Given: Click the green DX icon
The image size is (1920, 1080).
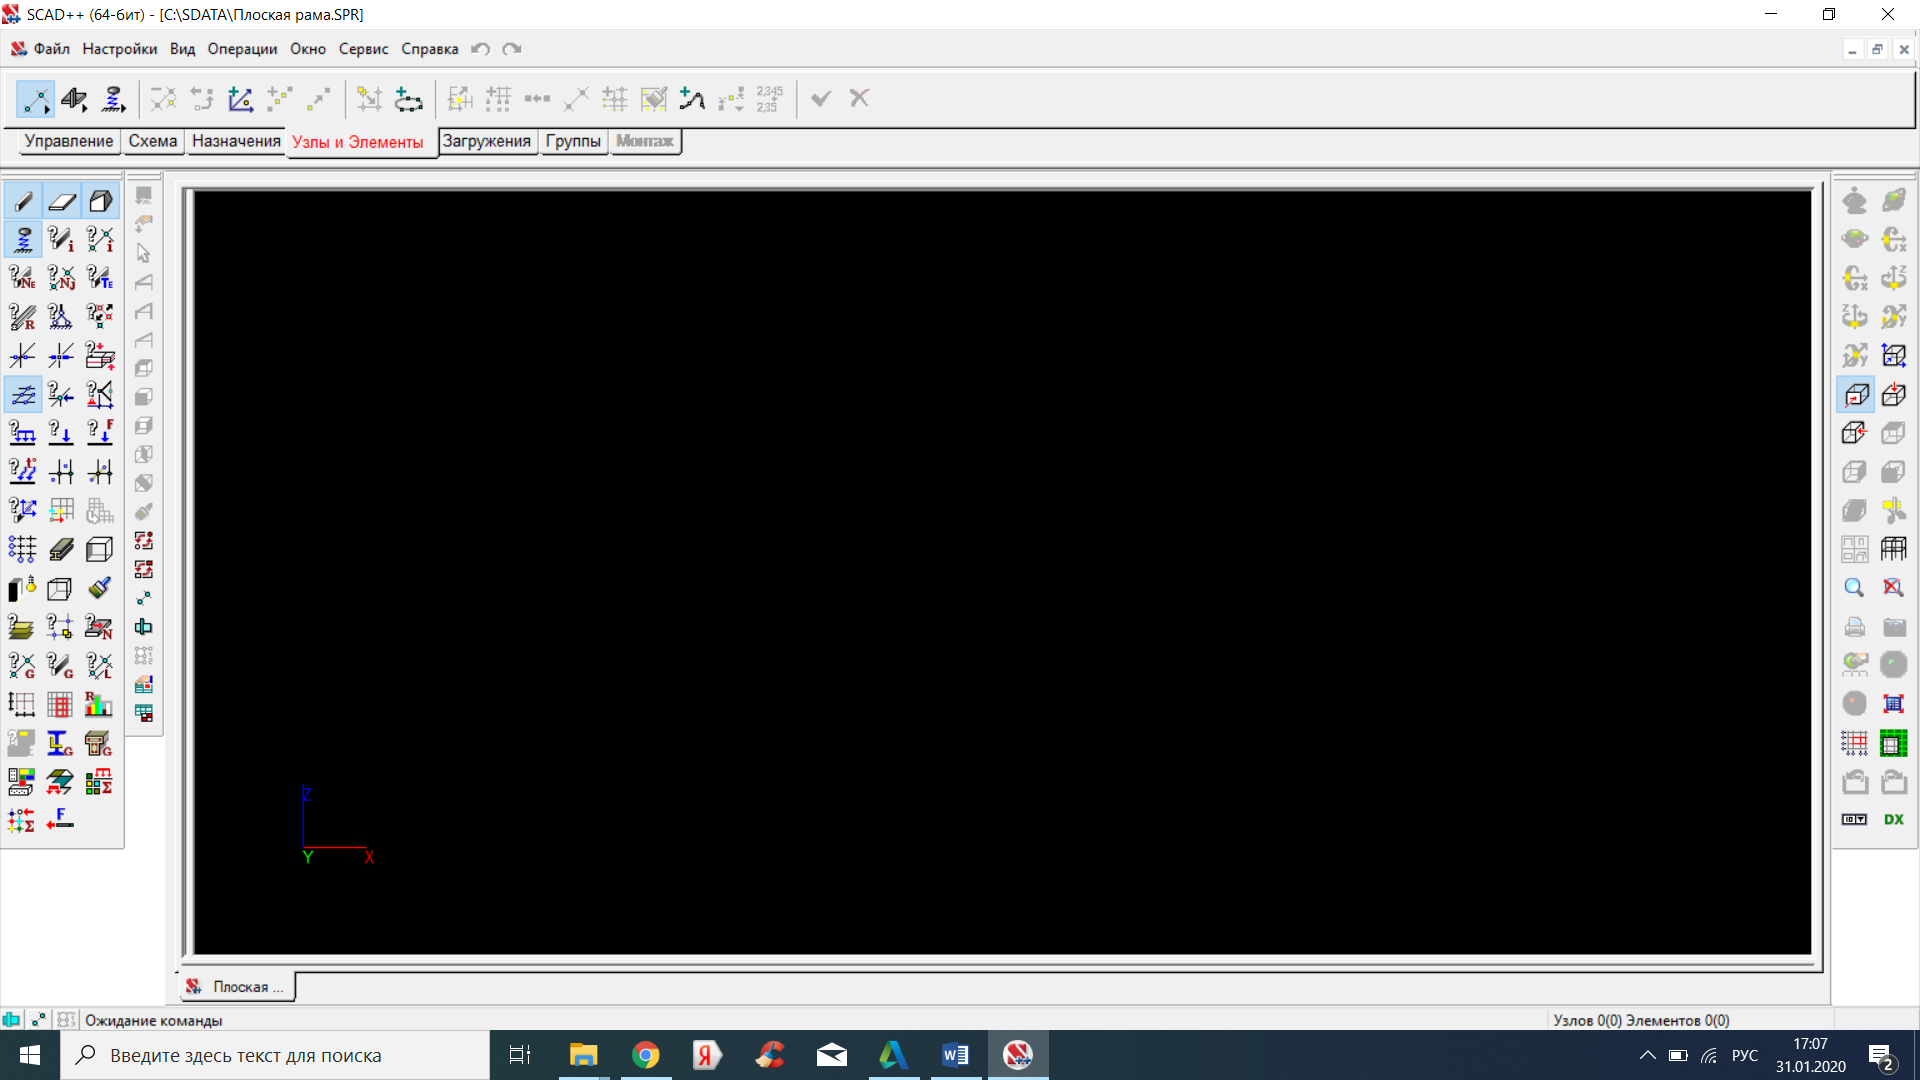Looking at the screenshot, I should (1894, 820).
